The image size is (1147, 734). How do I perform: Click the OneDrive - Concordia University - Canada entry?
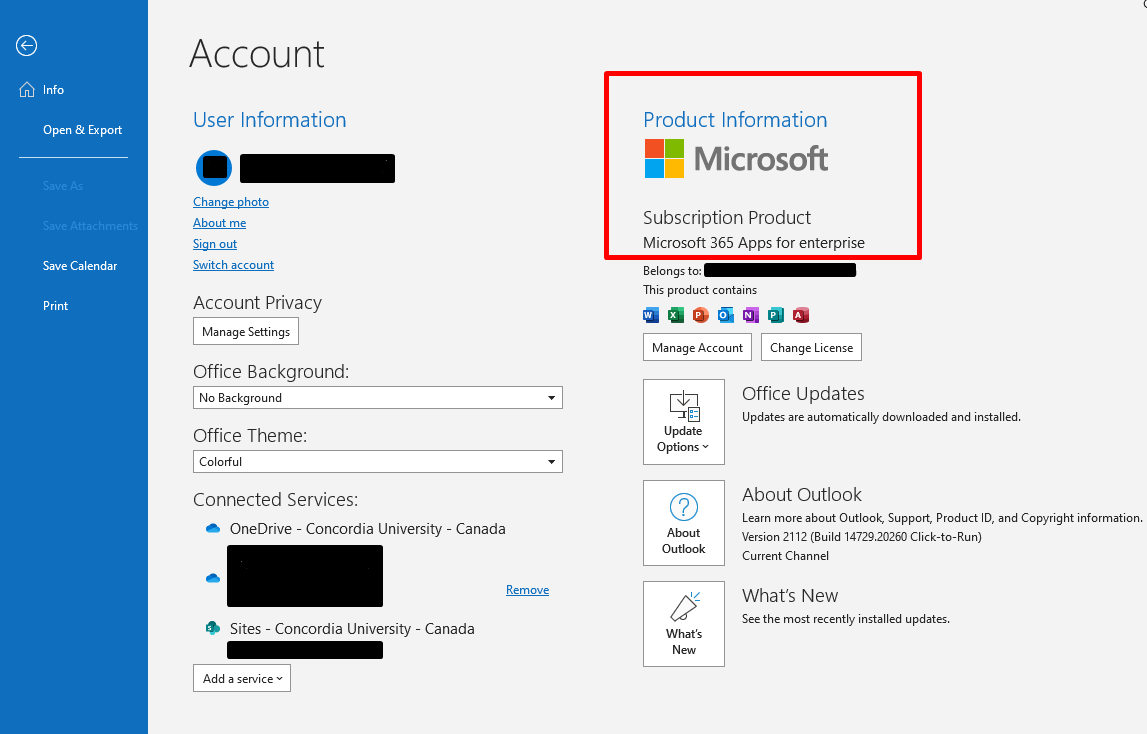(367, 528)
